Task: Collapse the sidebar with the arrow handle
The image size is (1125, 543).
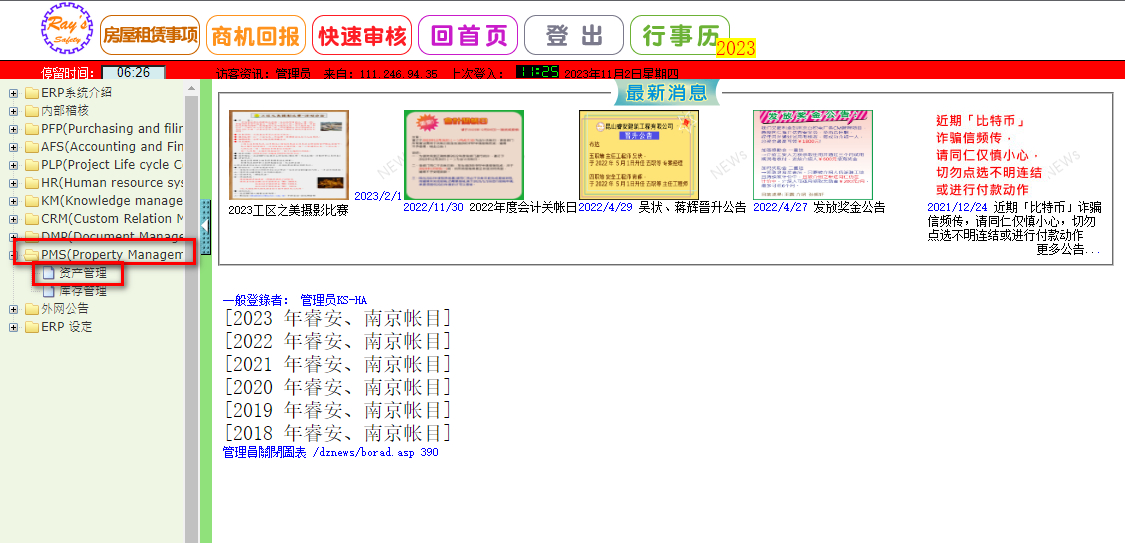Action: pyautogui.click(x=206, y=228)
